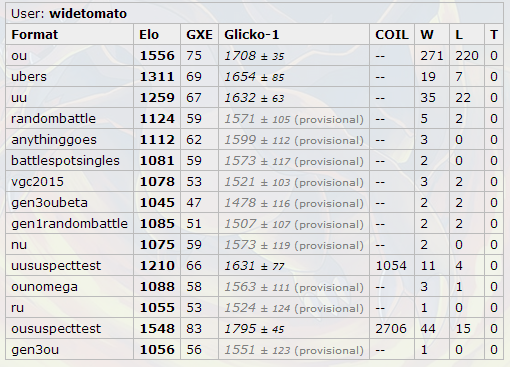Click uu losses count 22

[x=463, y=98]
